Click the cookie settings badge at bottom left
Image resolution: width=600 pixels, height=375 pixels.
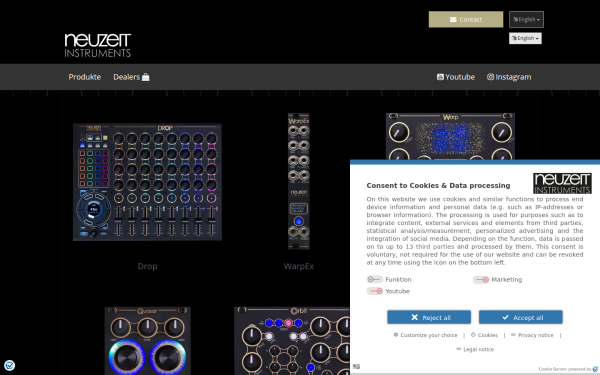[x=10, y=365]
